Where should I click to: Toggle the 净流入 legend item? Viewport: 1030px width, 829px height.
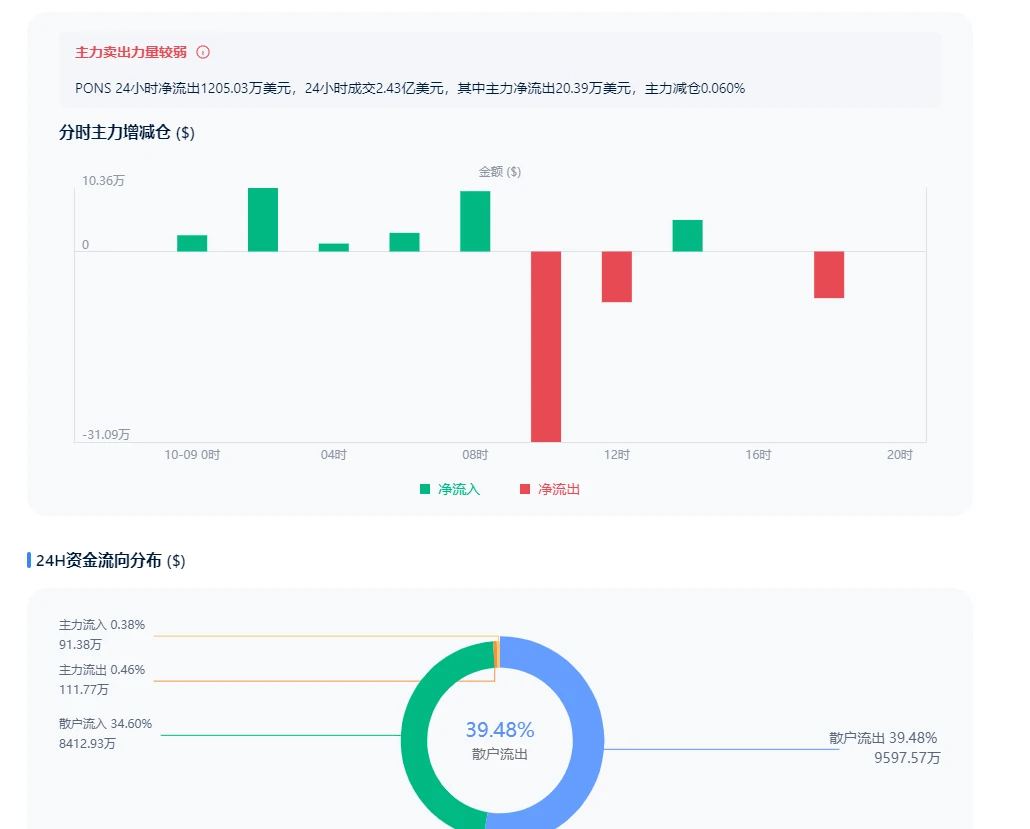coord(450,489)
